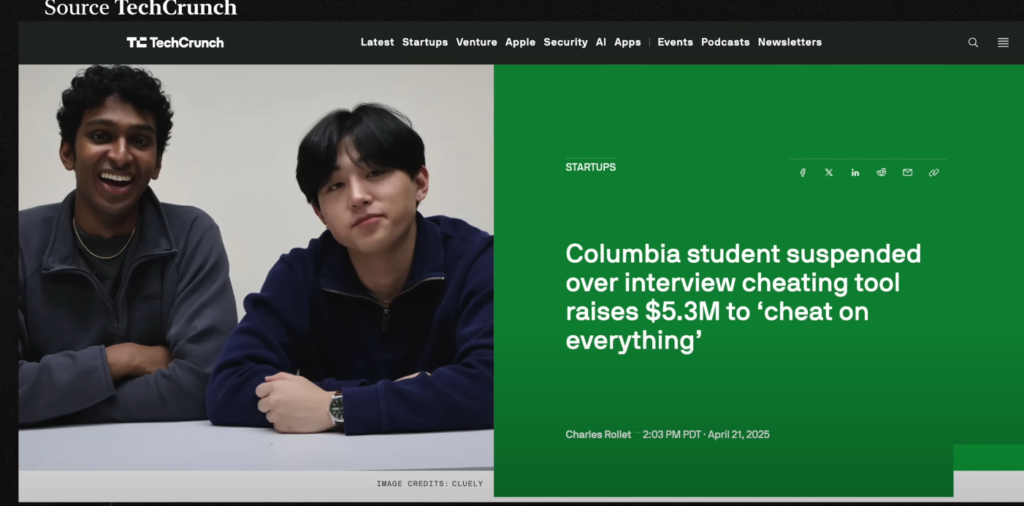Open Apple in the navigation bar

[520, 42]
